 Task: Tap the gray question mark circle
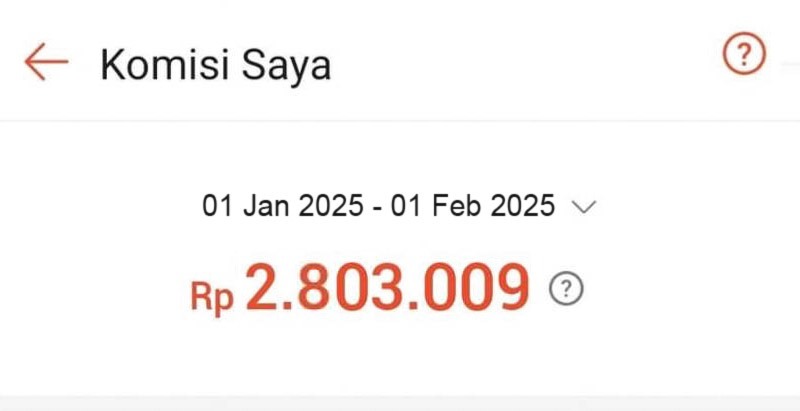pyautogui.click(x=566, y=289)
